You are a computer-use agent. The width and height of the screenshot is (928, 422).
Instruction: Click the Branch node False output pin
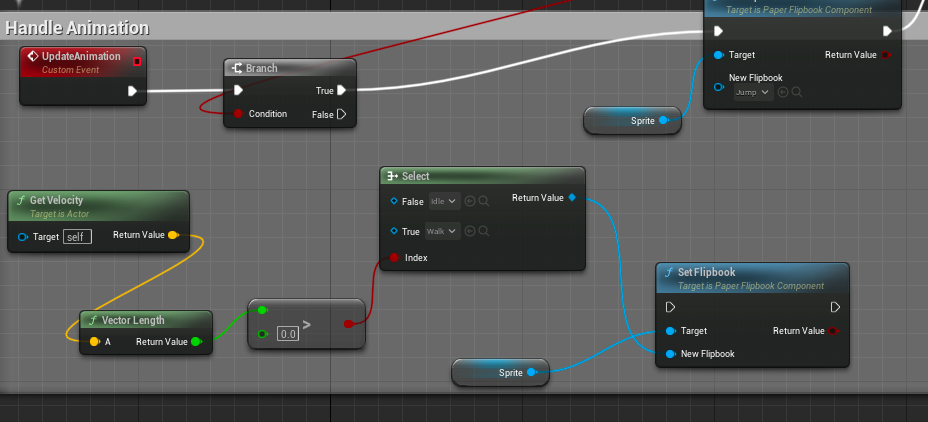coord(341,114)
